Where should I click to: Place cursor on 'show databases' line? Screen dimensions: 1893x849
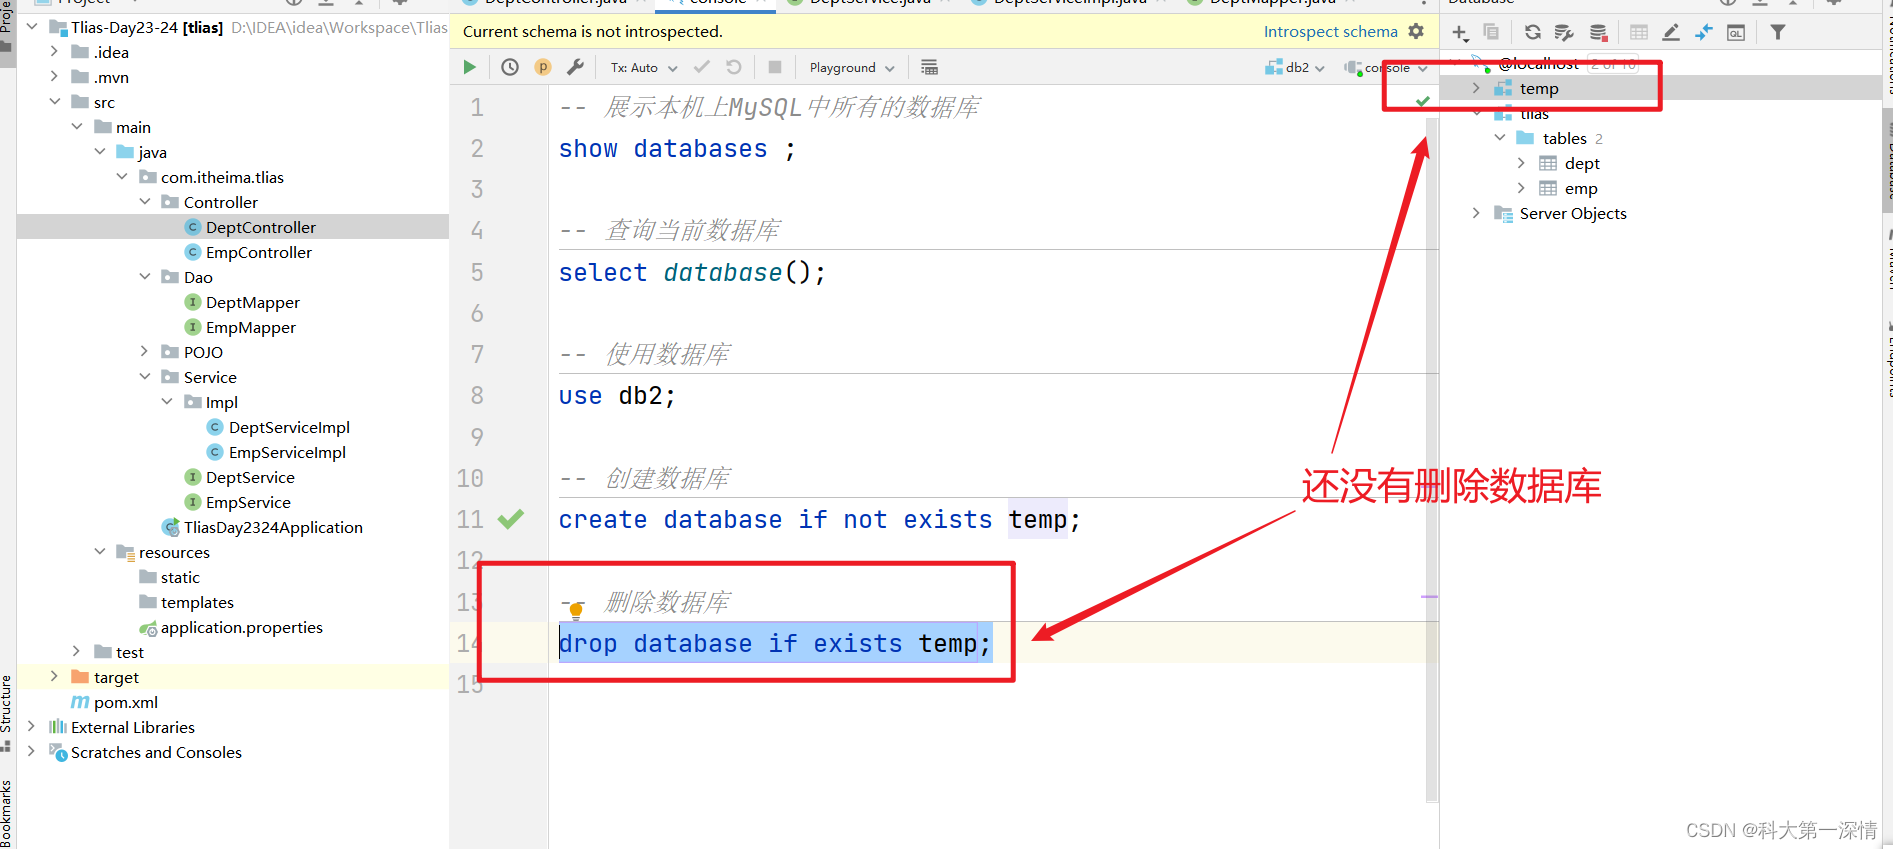[x=677, y=149]
